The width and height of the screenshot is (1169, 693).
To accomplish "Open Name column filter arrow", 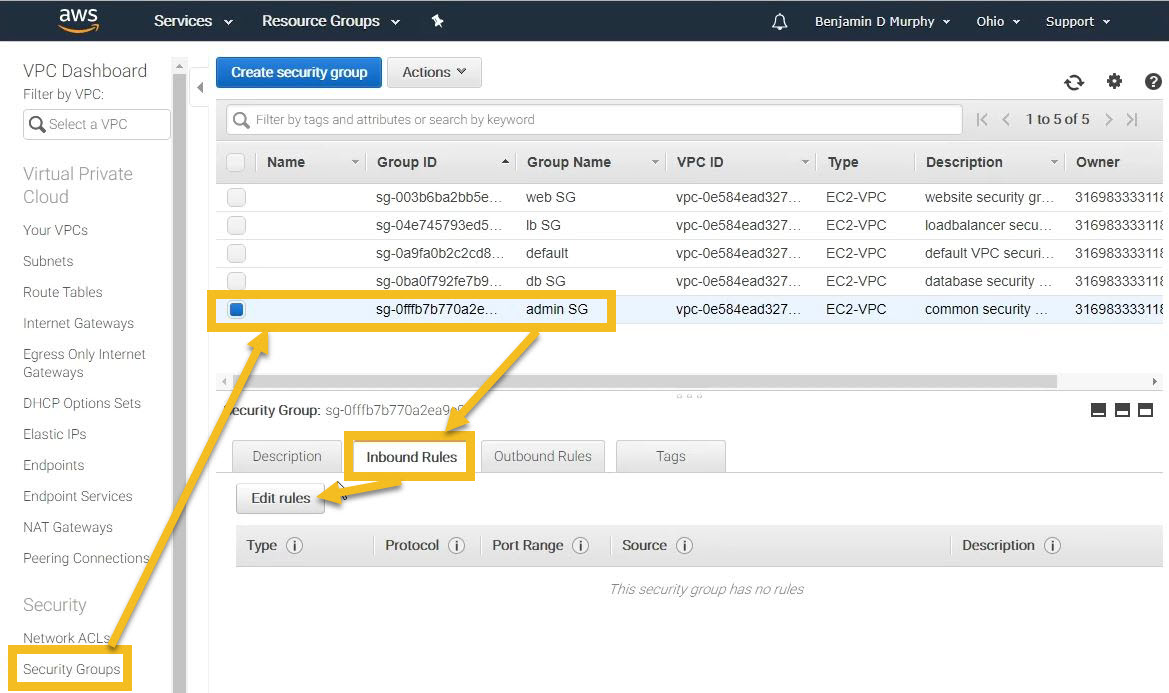I will coord(355,162).
